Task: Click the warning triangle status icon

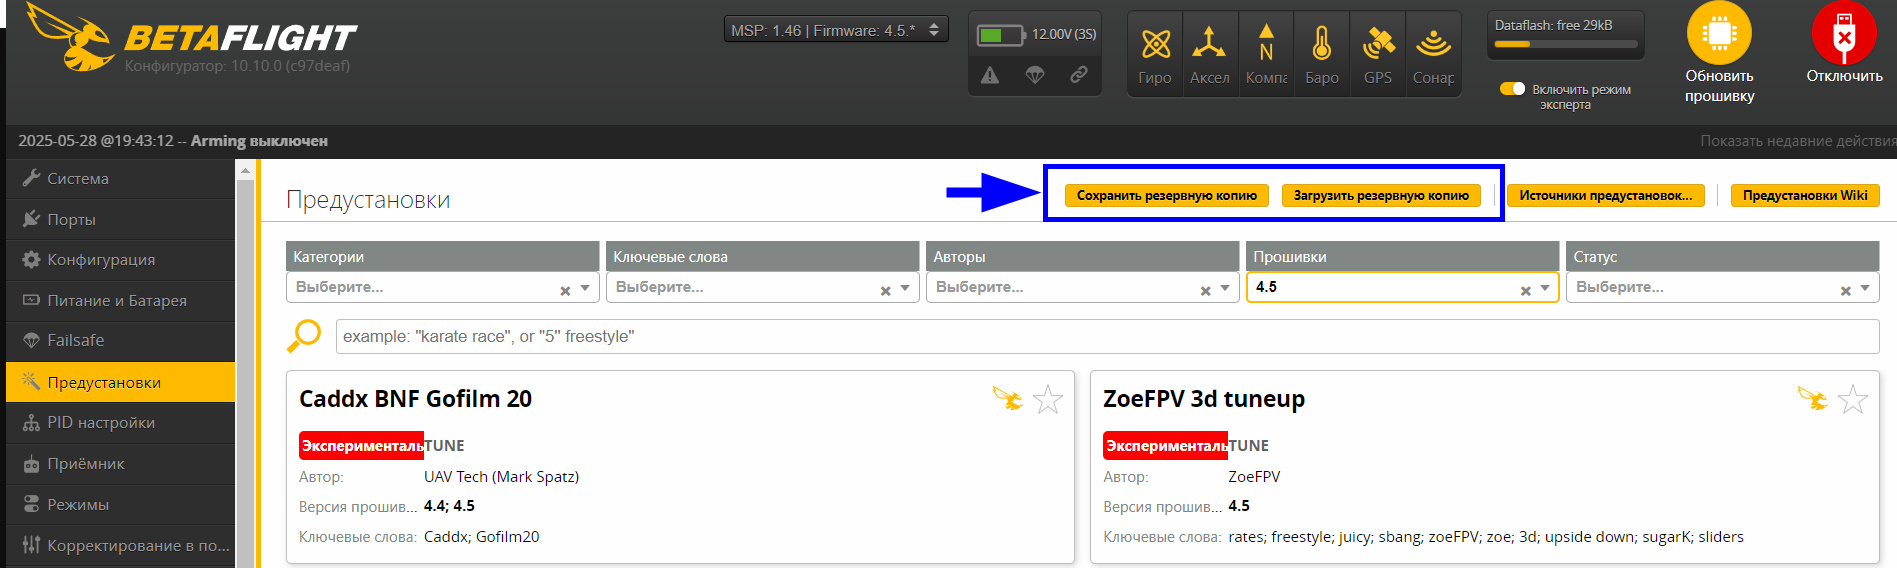Action: 990,75
